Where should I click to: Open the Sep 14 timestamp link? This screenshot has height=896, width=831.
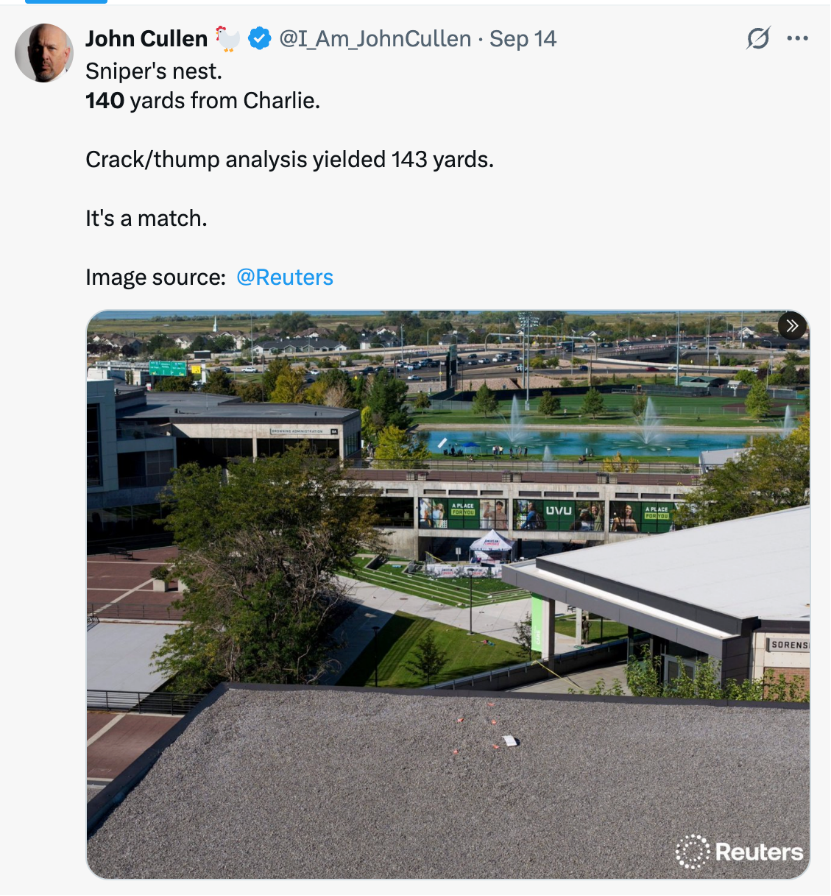tap(523, 39)
